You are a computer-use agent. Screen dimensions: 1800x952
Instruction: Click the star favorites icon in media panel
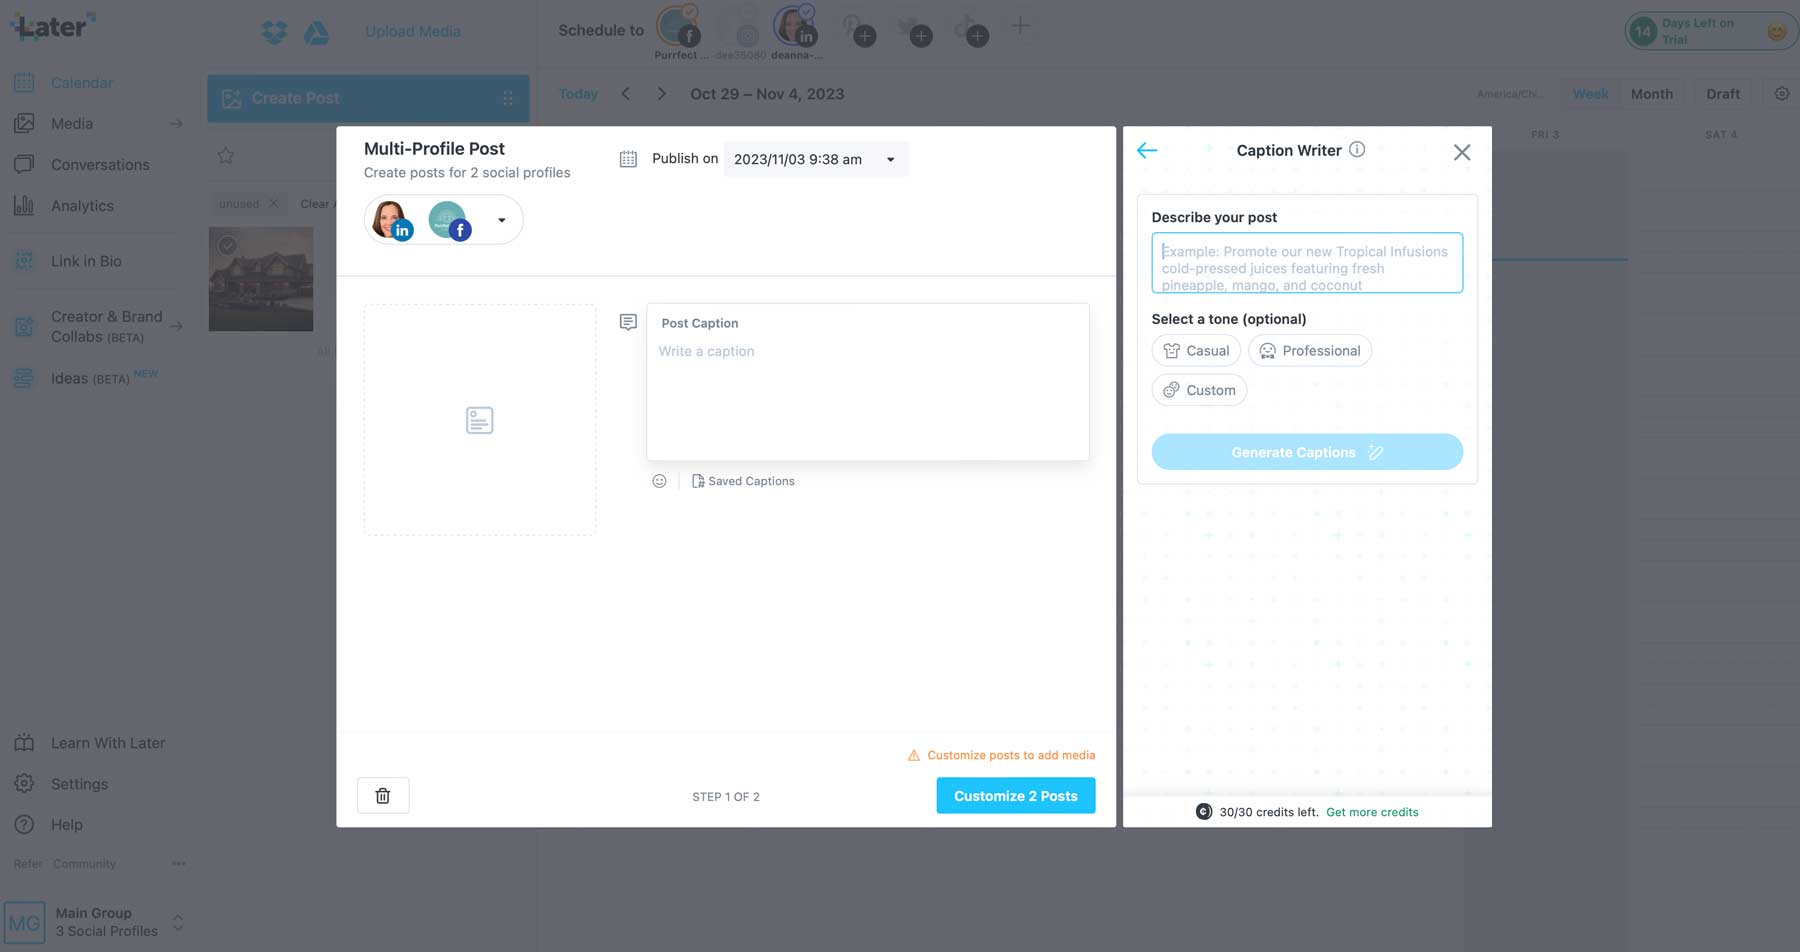point(226,156)
